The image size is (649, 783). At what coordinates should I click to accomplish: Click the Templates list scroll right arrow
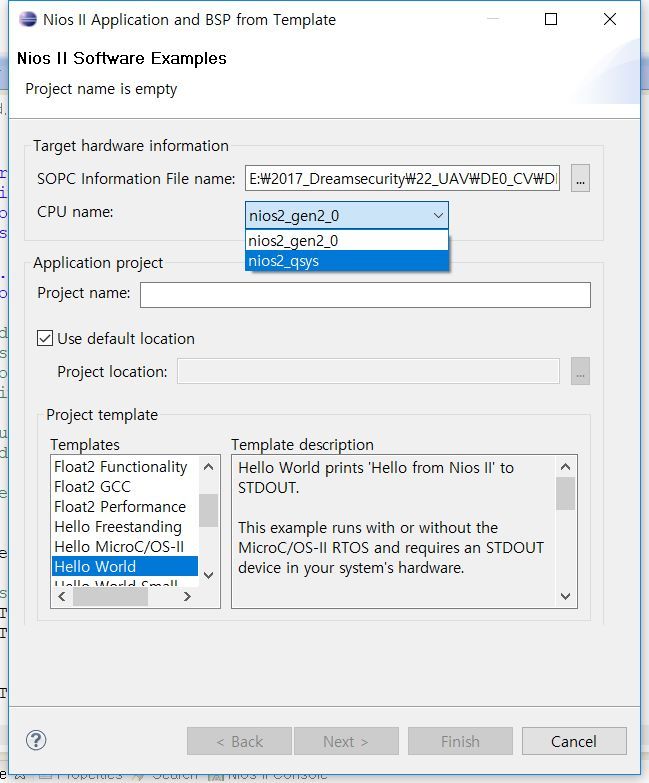(187, 596)
